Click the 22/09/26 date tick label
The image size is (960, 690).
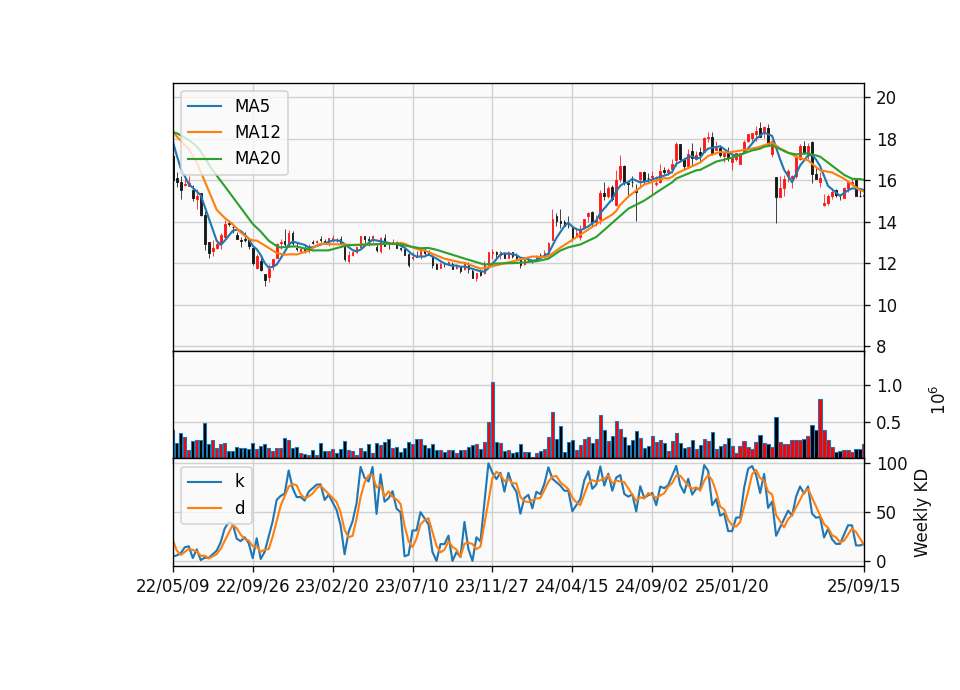[253, 586]
